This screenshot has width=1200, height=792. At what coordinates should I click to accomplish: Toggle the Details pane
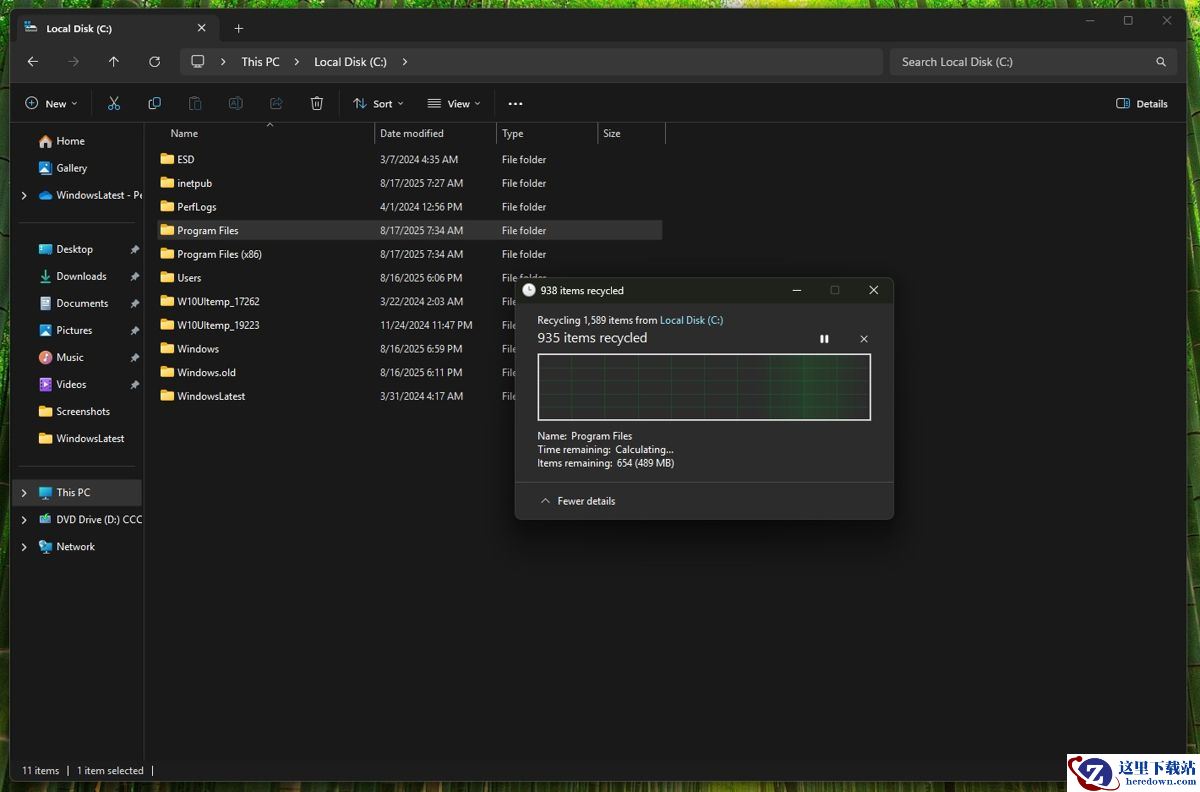[1141, 103]
